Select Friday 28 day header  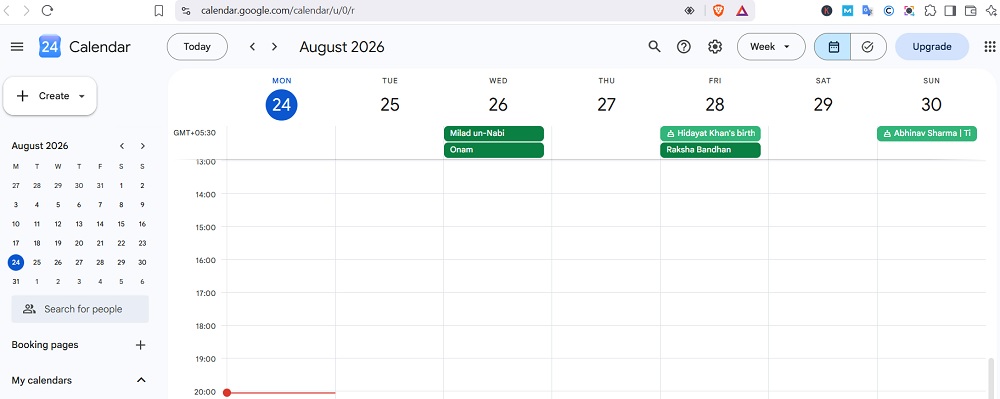tap(715, 104)
